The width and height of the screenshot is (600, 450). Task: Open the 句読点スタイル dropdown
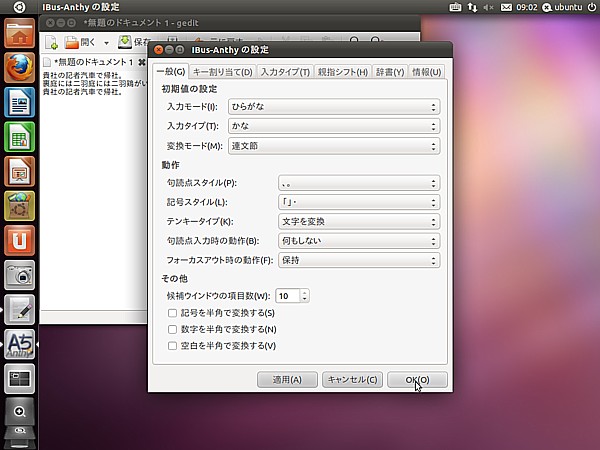click(359, 183)
